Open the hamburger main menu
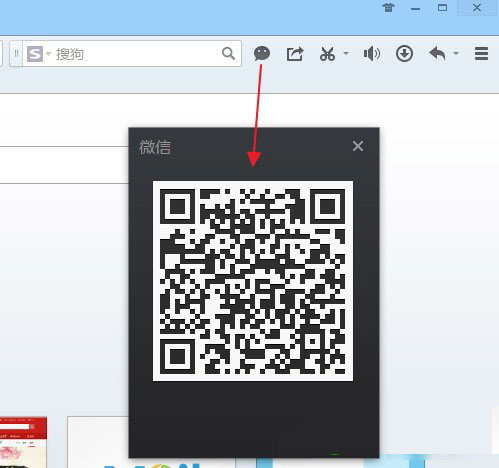Viewport: 499px width, 468px height. [481, 54]
